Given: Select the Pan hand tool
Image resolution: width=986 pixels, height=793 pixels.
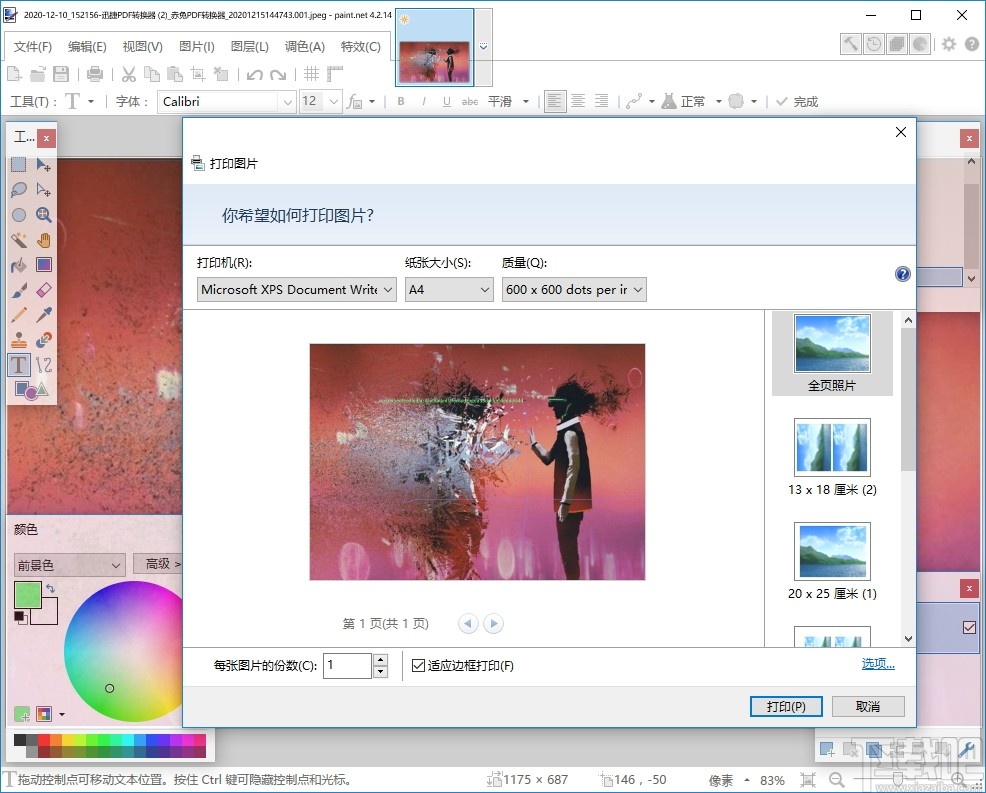Looking at the screenshot, I should (x=43, y=240).
